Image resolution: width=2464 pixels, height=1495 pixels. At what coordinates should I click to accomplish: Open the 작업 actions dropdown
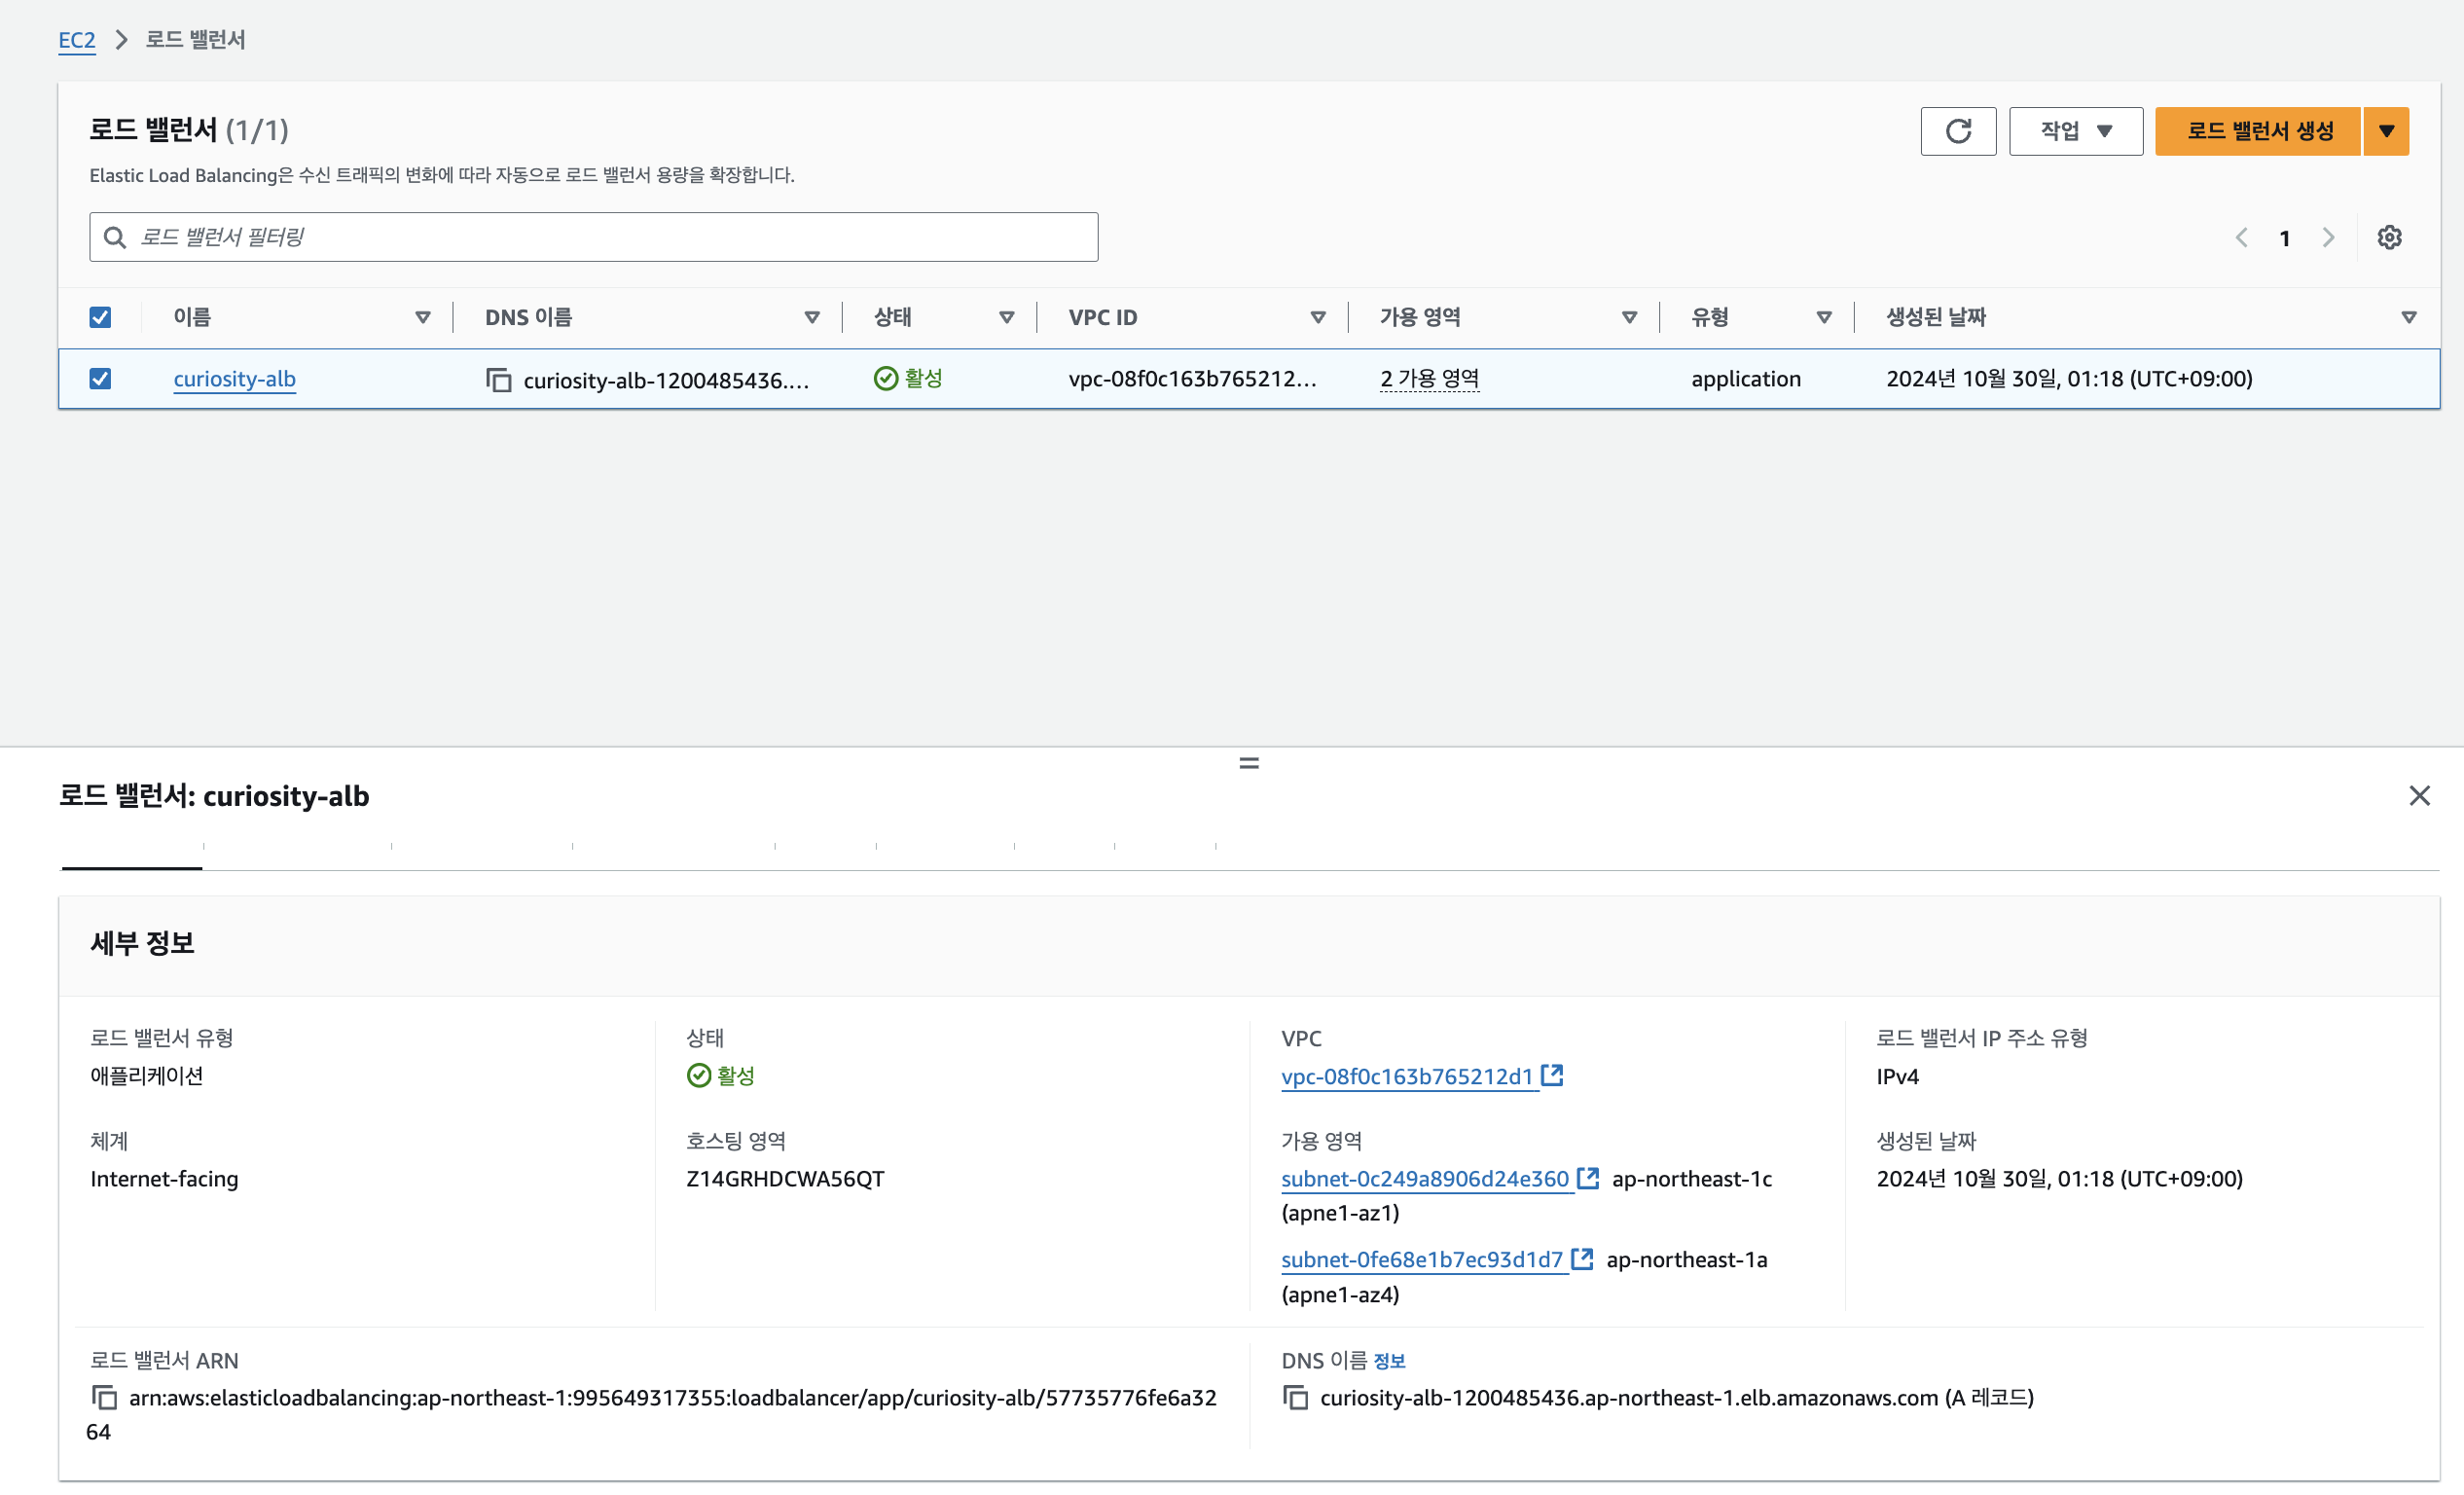pos(2075,131)
